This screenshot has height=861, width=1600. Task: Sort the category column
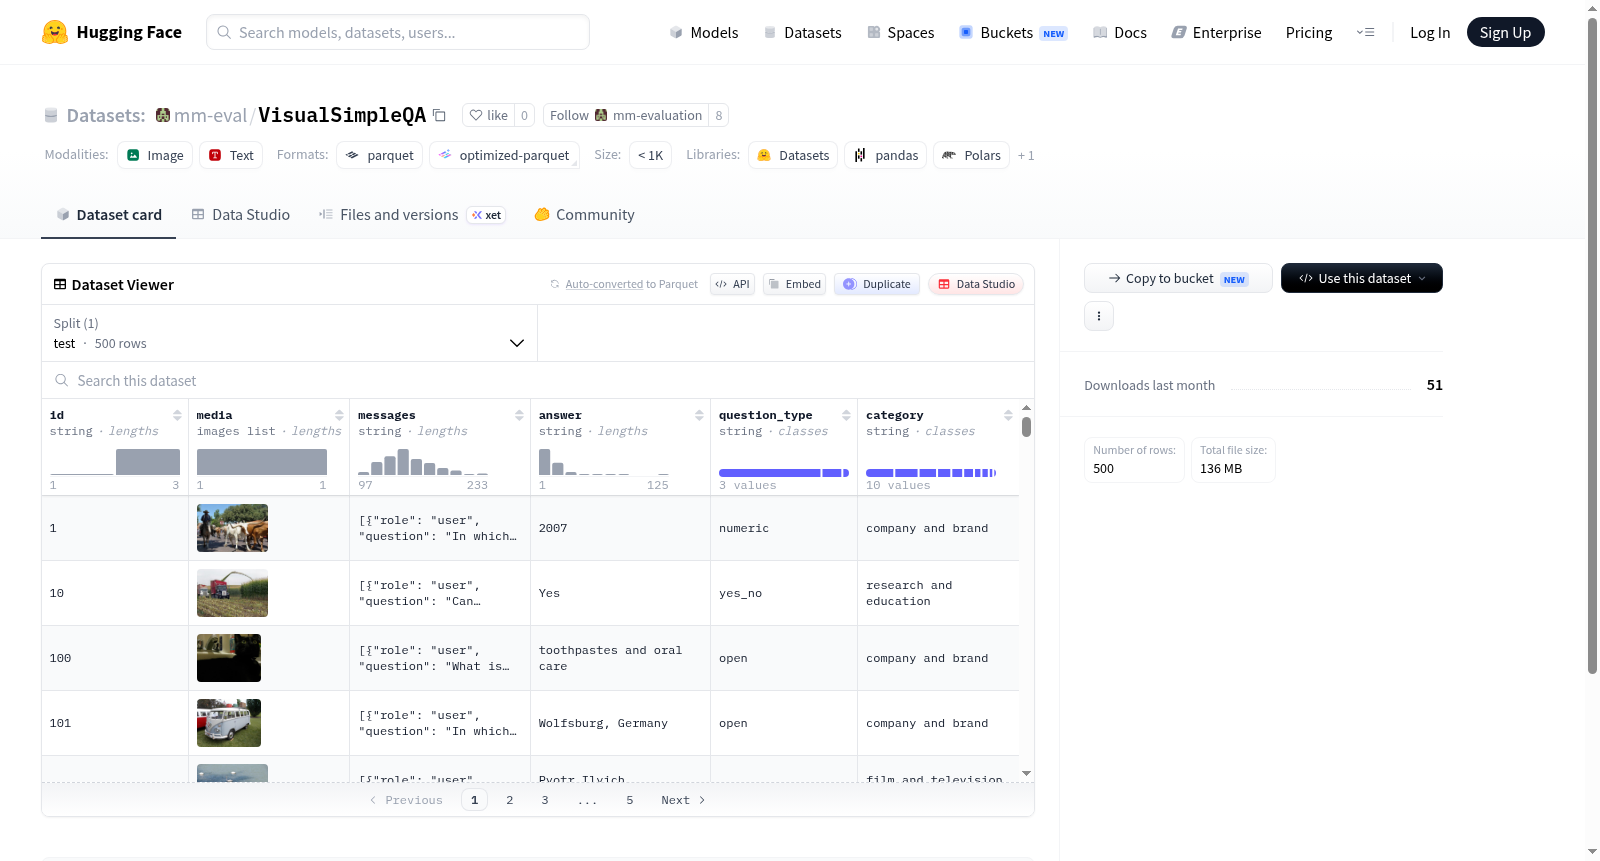pyautogui.click(x=1008, y=415)
